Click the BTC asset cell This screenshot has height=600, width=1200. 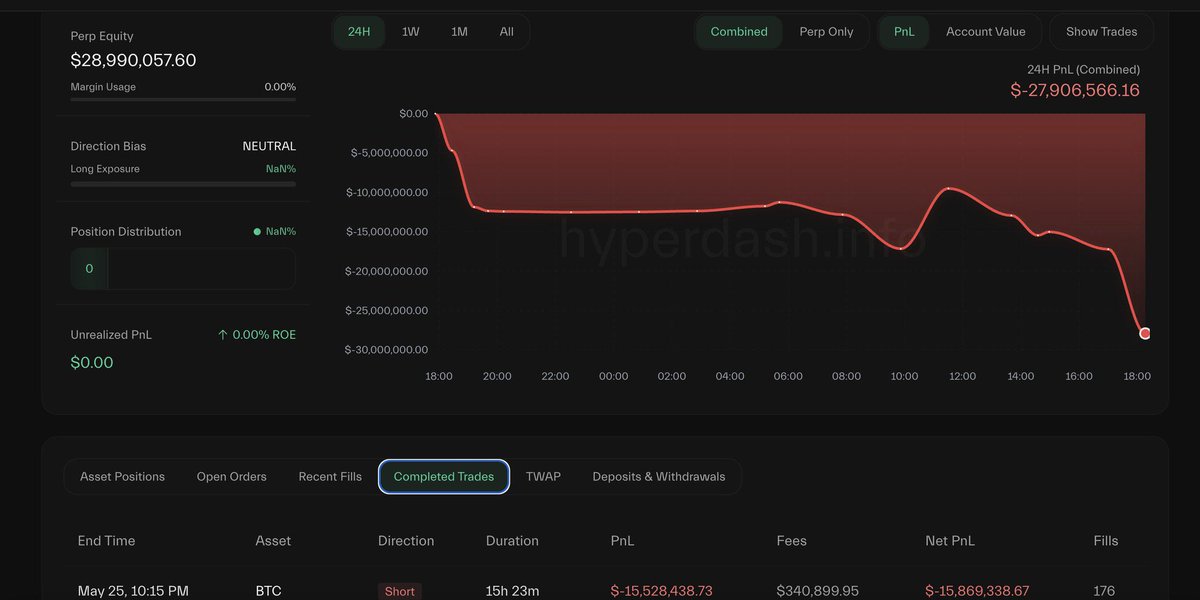268,591
